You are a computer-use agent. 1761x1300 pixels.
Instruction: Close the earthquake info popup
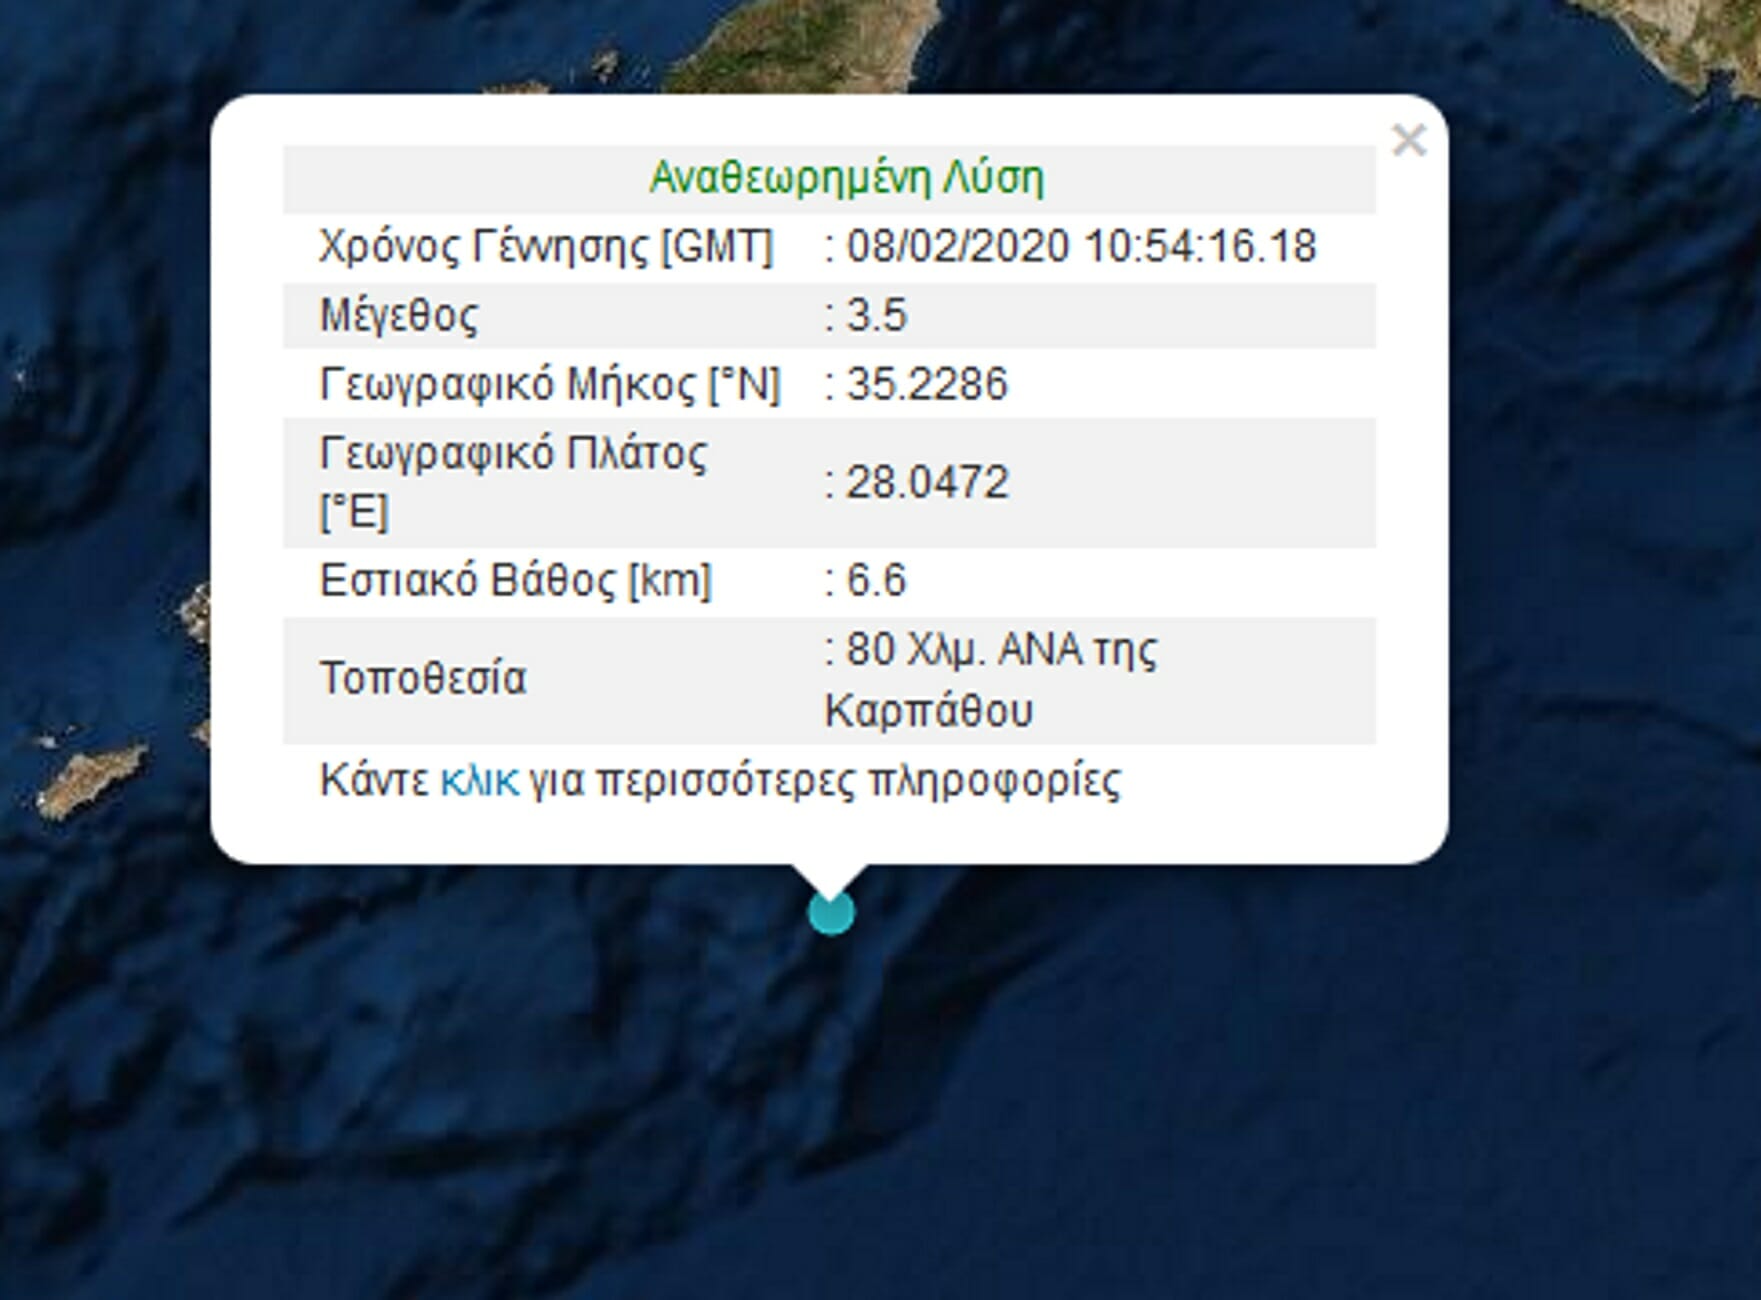coord(1408,141)
